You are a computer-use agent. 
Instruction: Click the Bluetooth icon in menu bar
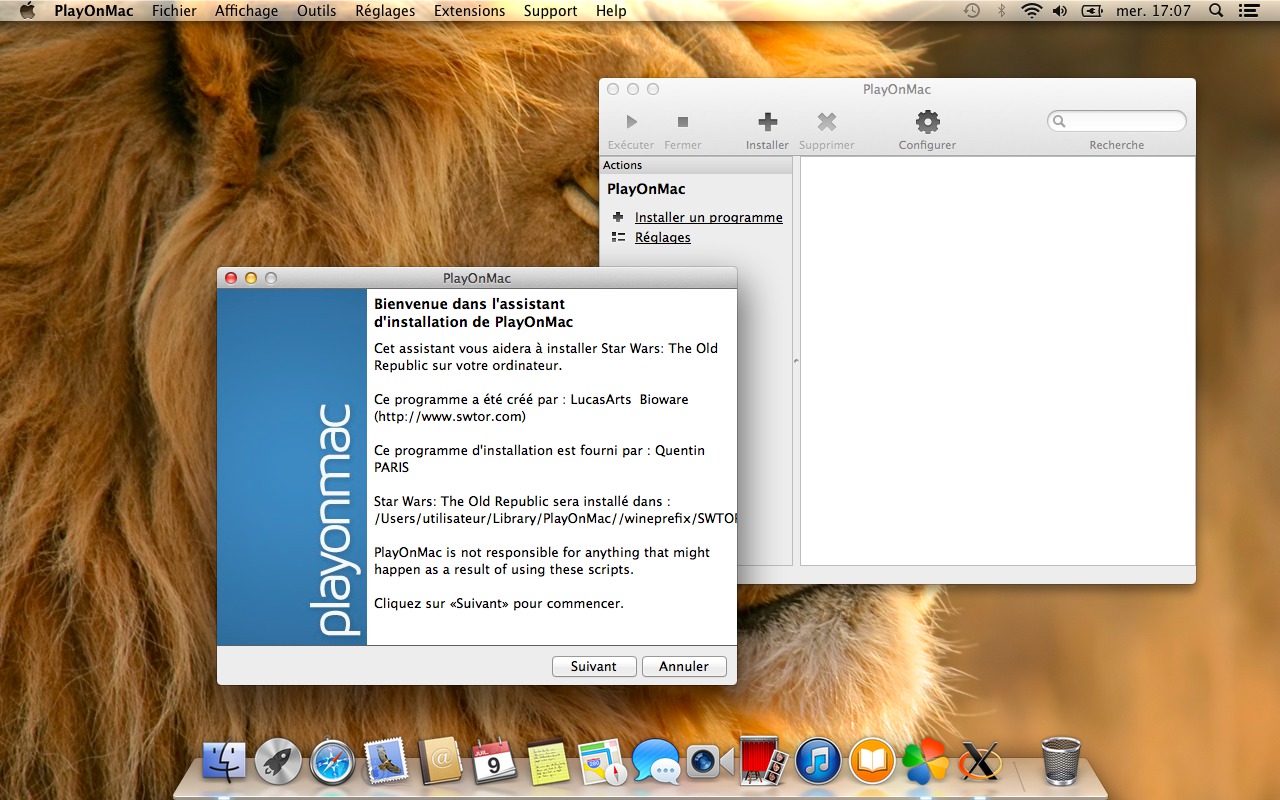(1001, 11)
